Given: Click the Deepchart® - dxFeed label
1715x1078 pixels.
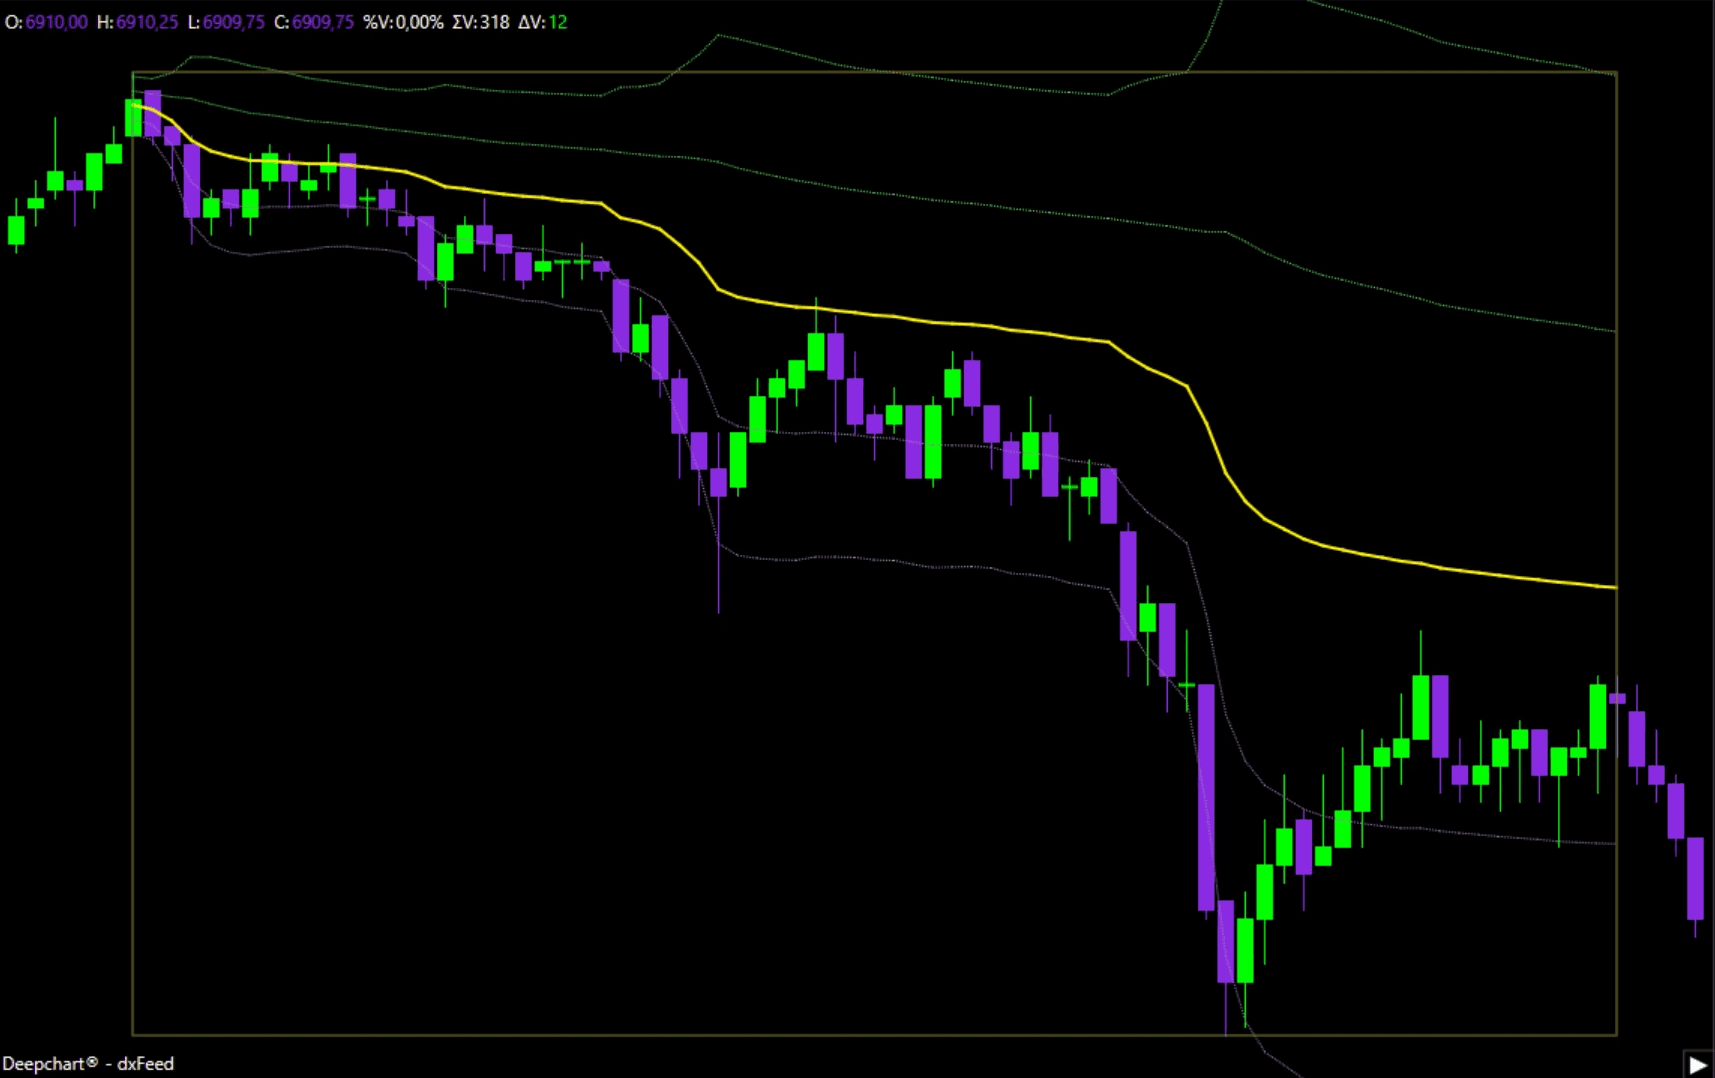Looking at the screenshot, I should 88,1064.
